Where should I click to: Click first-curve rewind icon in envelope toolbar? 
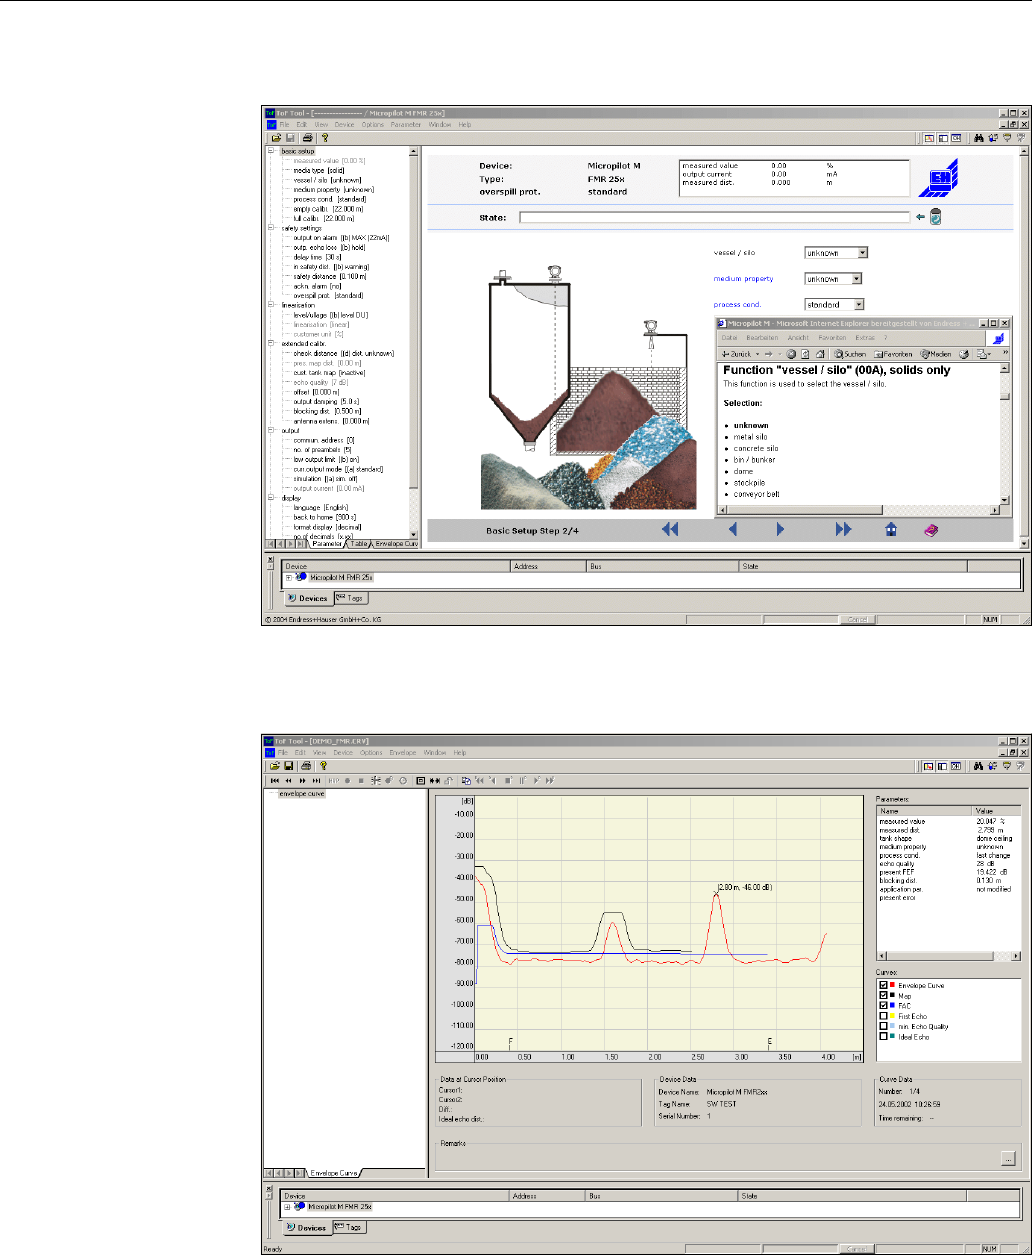(x=275, y=779)
